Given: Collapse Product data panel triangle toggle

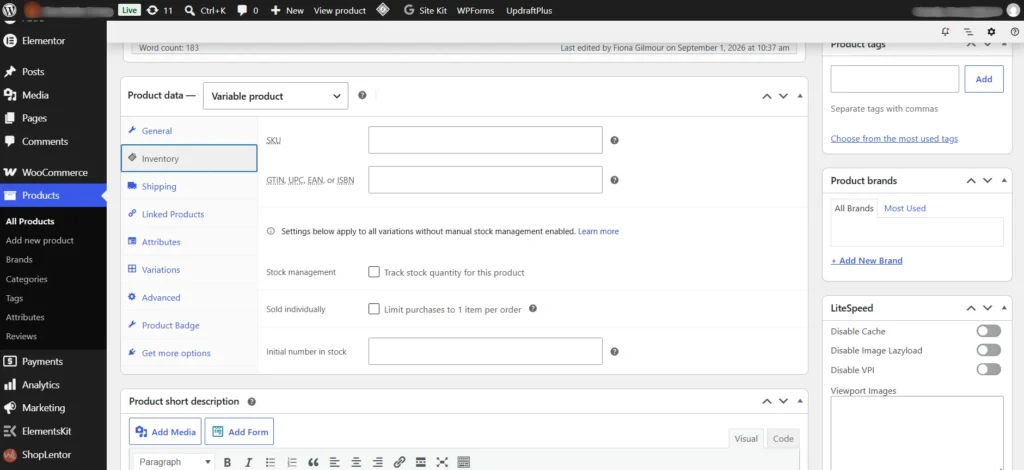Looking at the screenshot, I should tap(800, 96).
